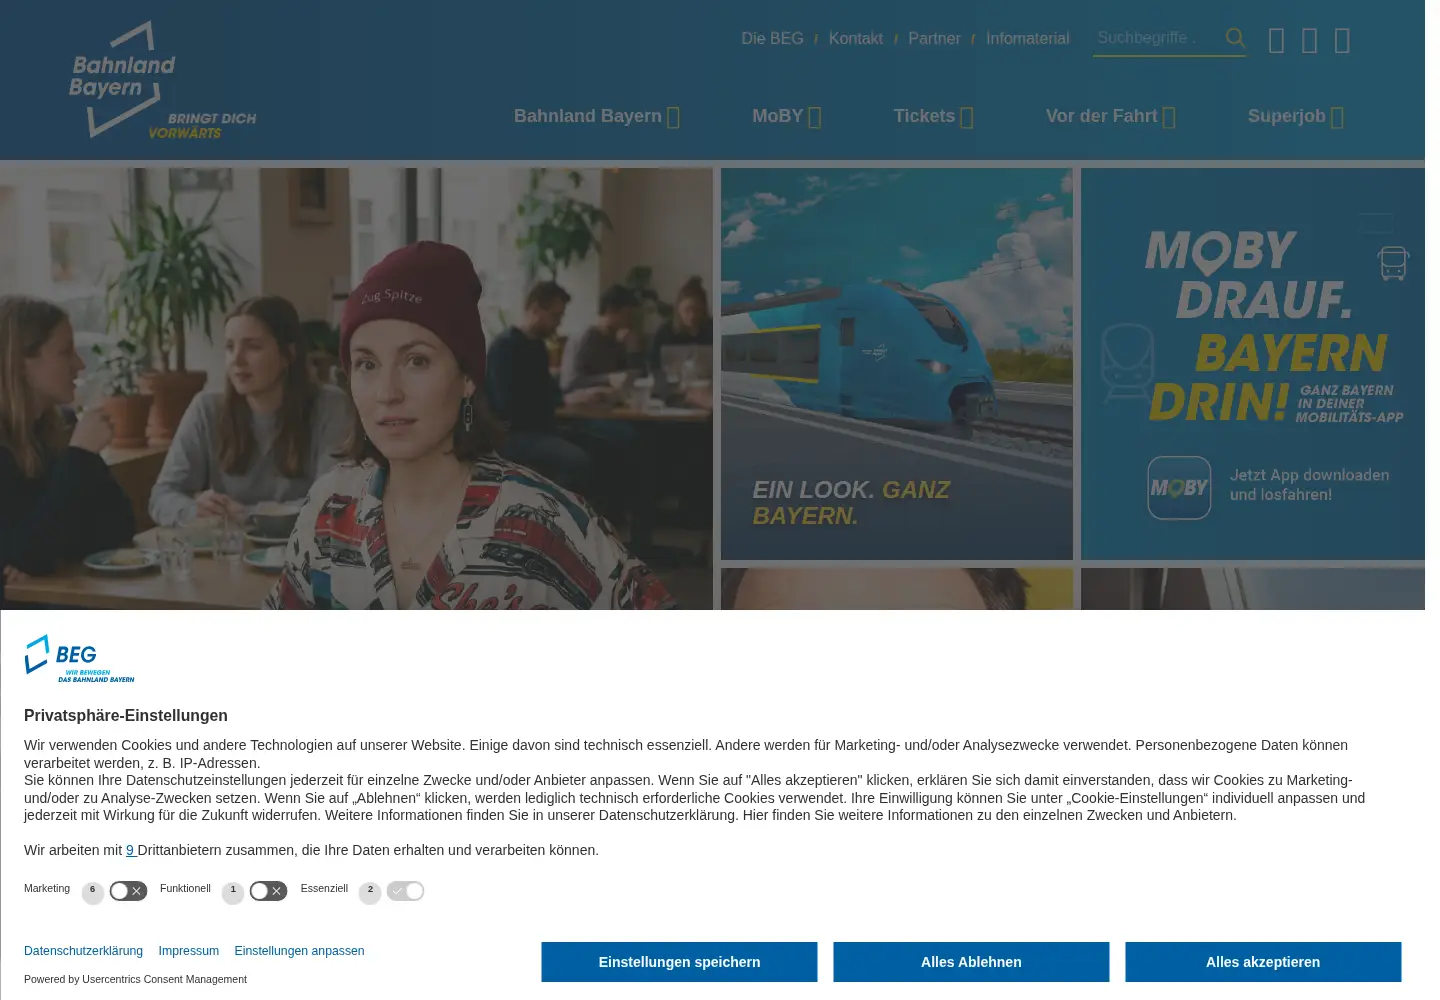Open Die BEG top menu link
This screenshot has width=1440, height=1000.
(772, 38)
